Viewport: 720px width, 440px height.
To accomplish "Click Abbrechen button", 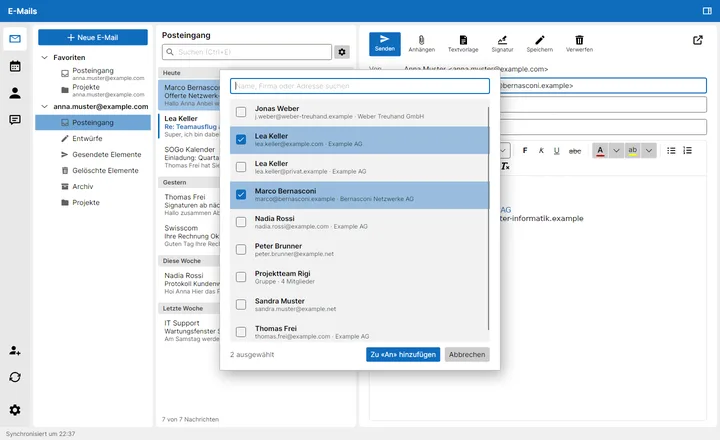I will (x=467, y=355).
